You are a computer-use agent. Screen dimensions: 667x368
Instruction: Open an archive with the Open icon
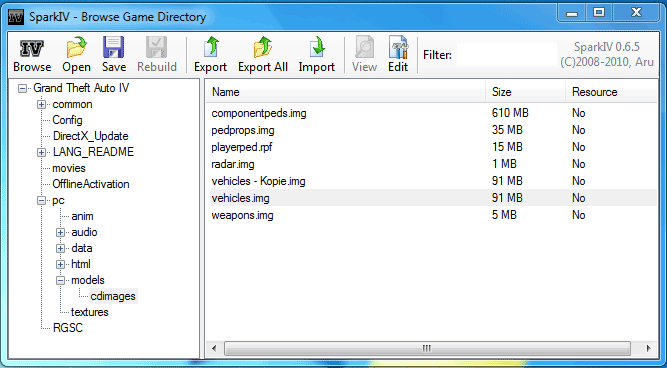tap(76, 47)
